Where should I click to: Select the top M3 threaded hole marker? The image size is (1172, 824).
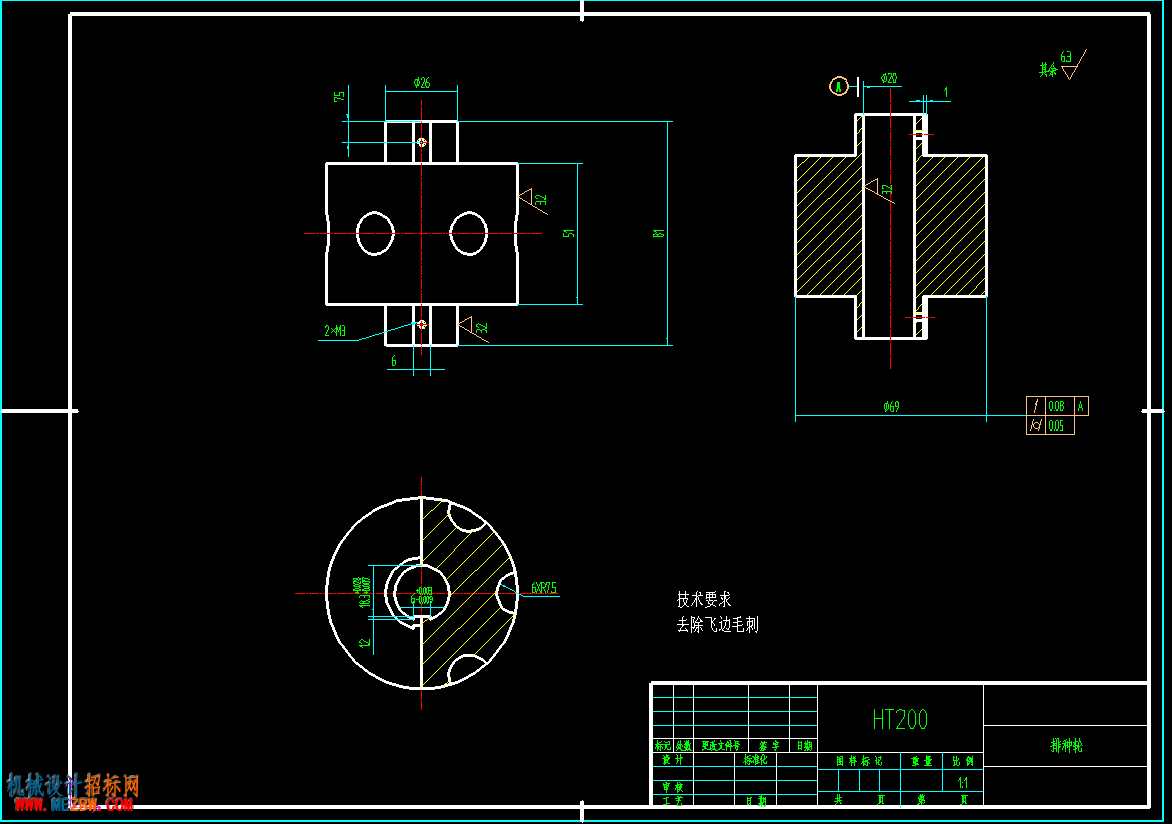[x=422, y=142]
